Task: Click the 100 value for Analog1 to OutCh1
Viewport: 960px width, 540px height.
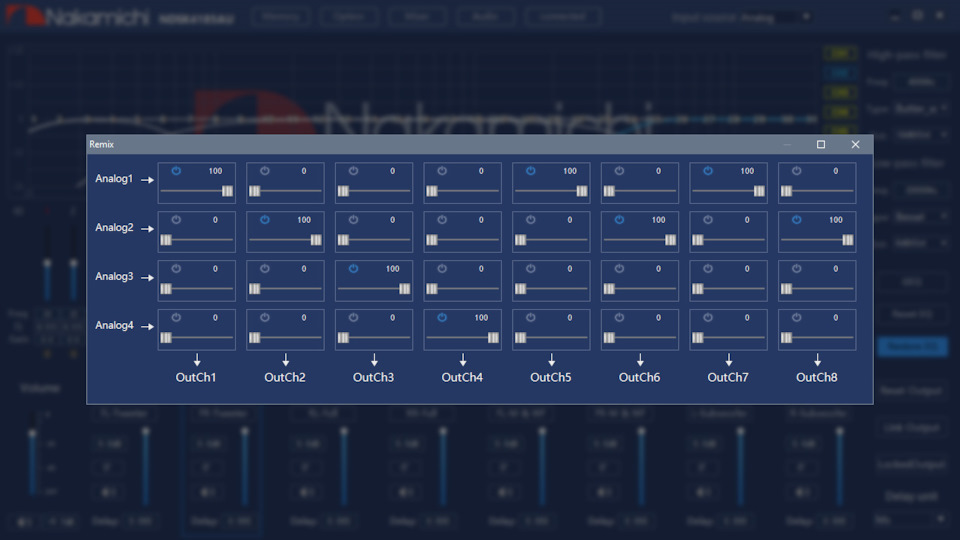Action: coord(216,171)
